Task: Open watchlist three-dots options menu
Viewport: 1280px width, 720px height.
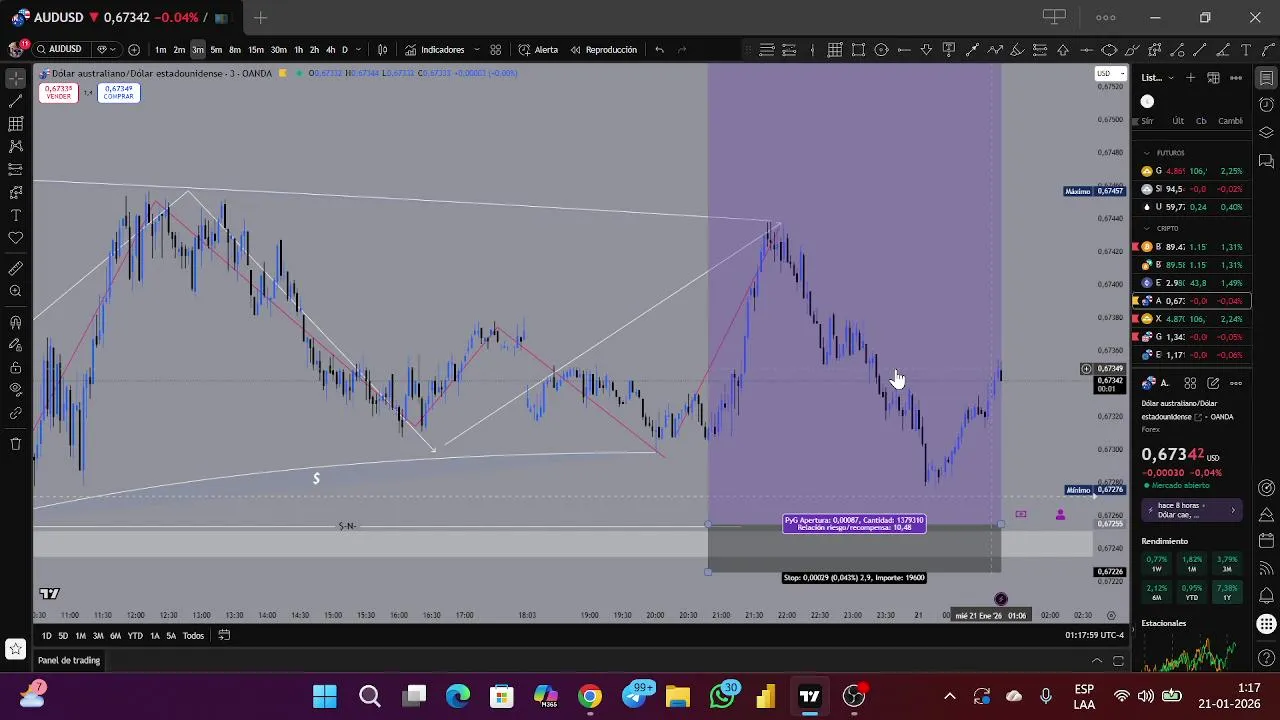Action: 1236,77
